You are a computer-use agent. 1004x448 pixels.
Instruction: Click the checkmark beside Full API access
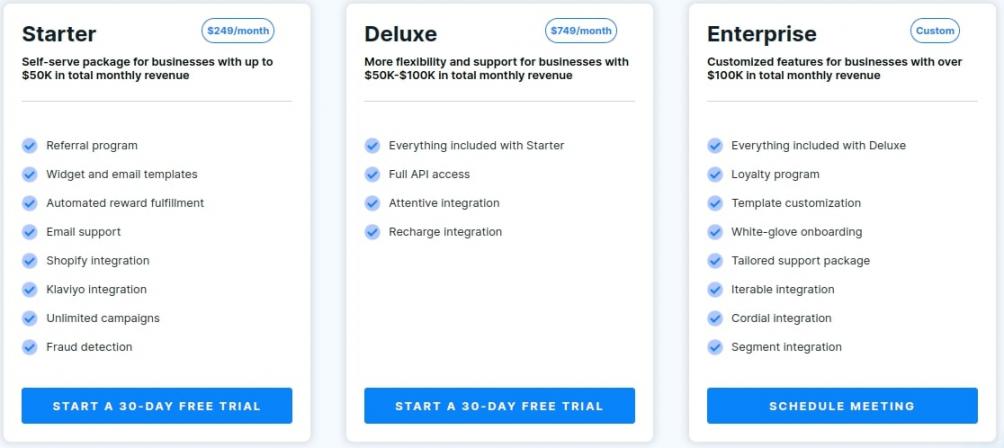pos(373,174)
